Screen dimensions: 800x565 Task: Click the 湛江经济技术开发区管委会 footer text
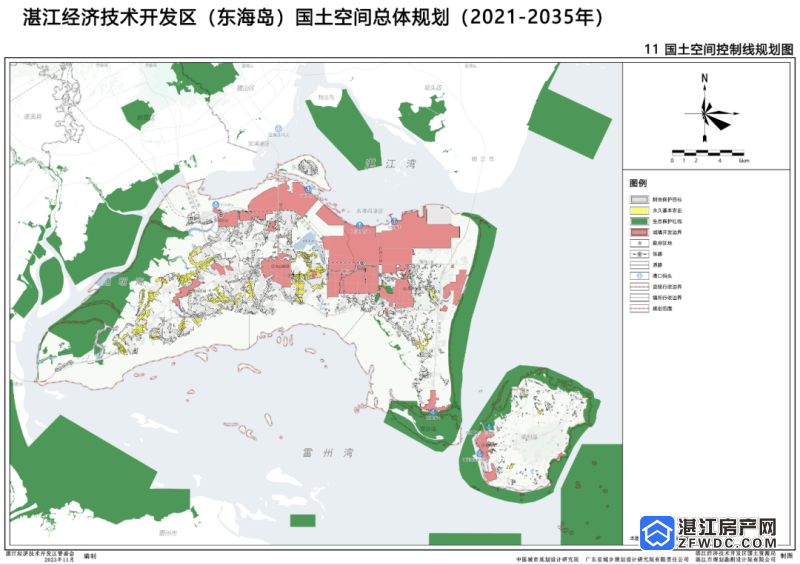pyautogui.click(x=40, y=553)
